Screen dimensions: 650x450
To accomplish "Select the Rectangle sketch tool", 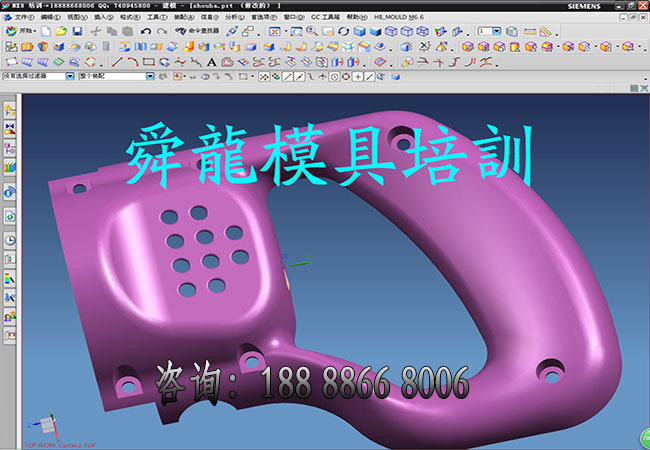I will 147,61.
